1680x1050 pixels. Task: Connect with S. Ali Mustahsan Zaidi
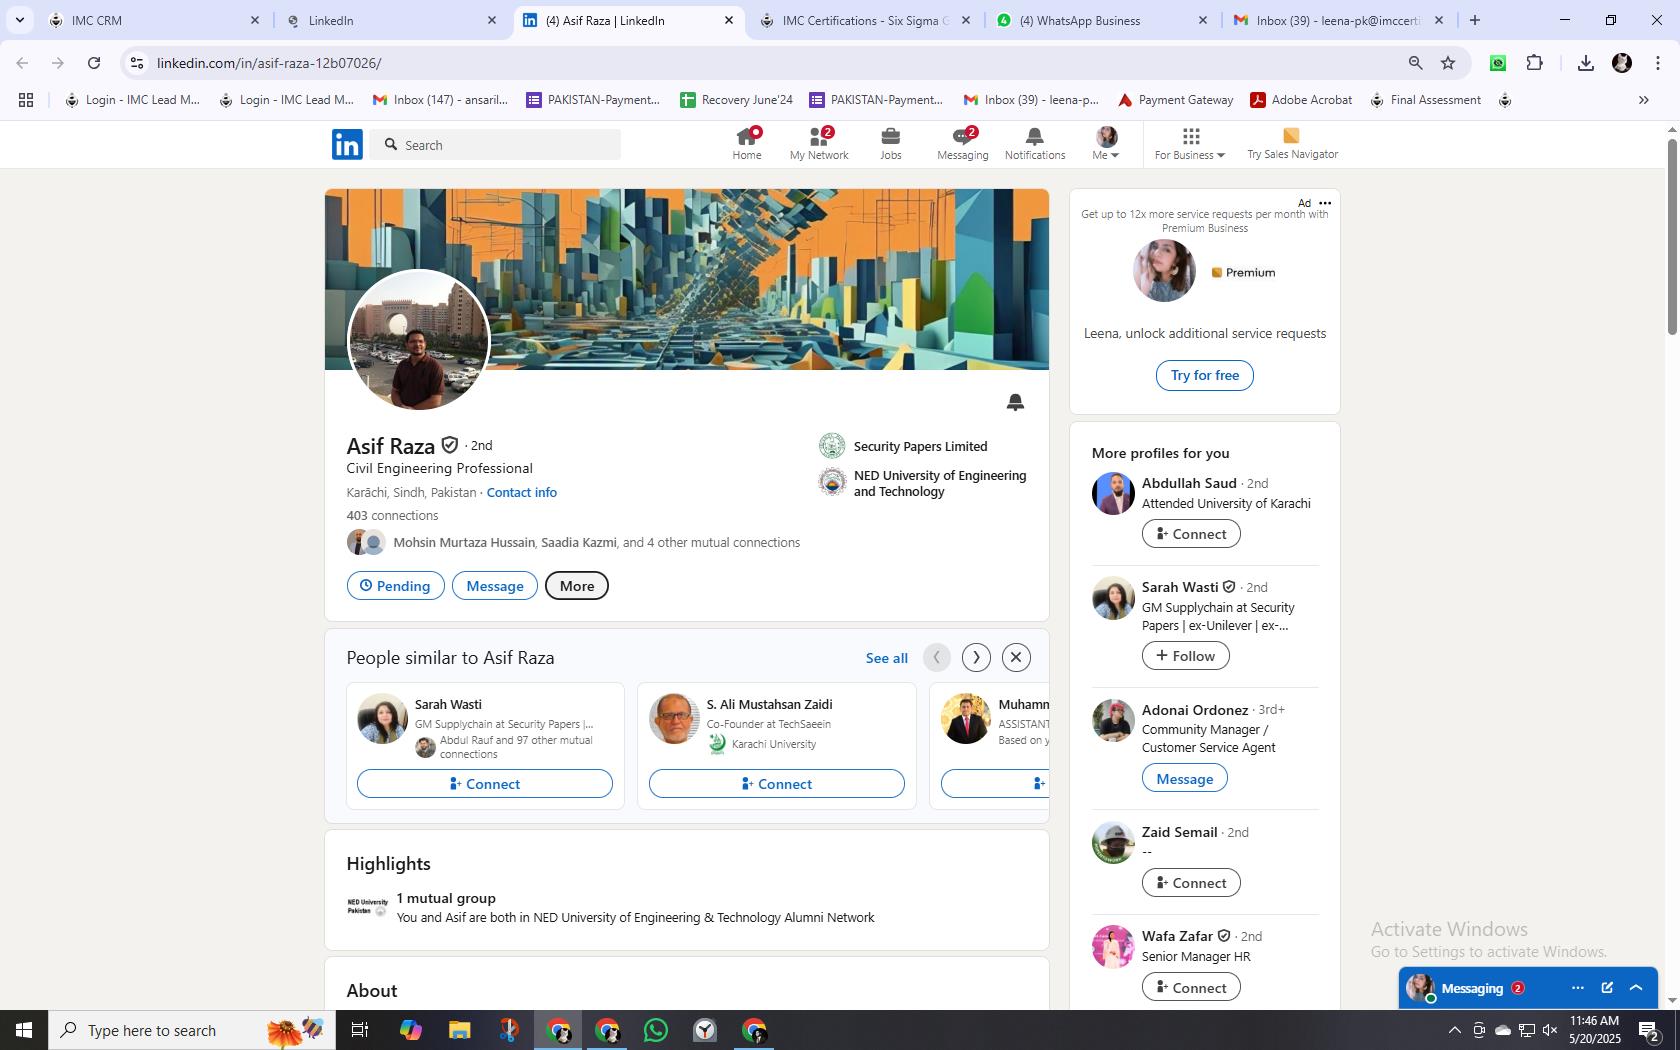pos(776,784)
